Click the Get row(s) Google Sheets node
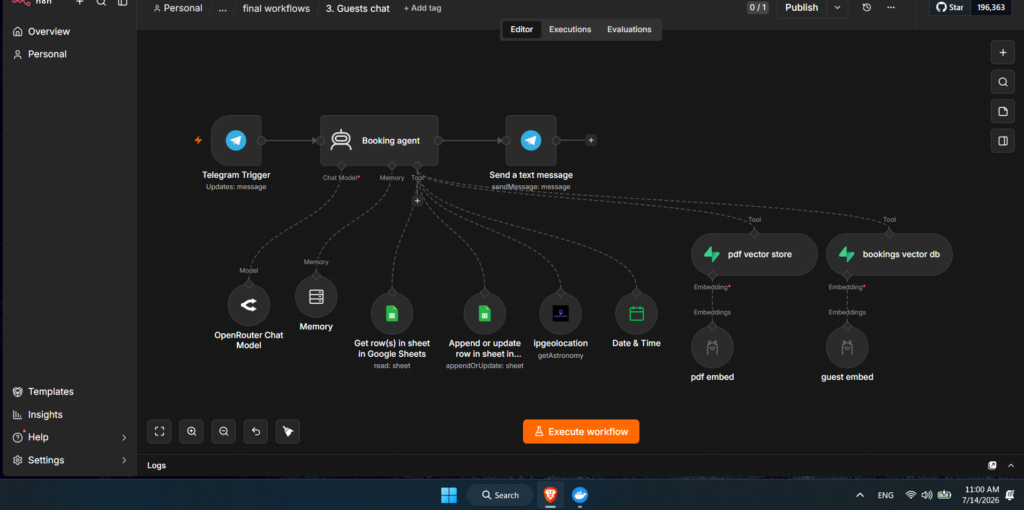The height and width of the screenshot is (510, 1024). point(392,313)
